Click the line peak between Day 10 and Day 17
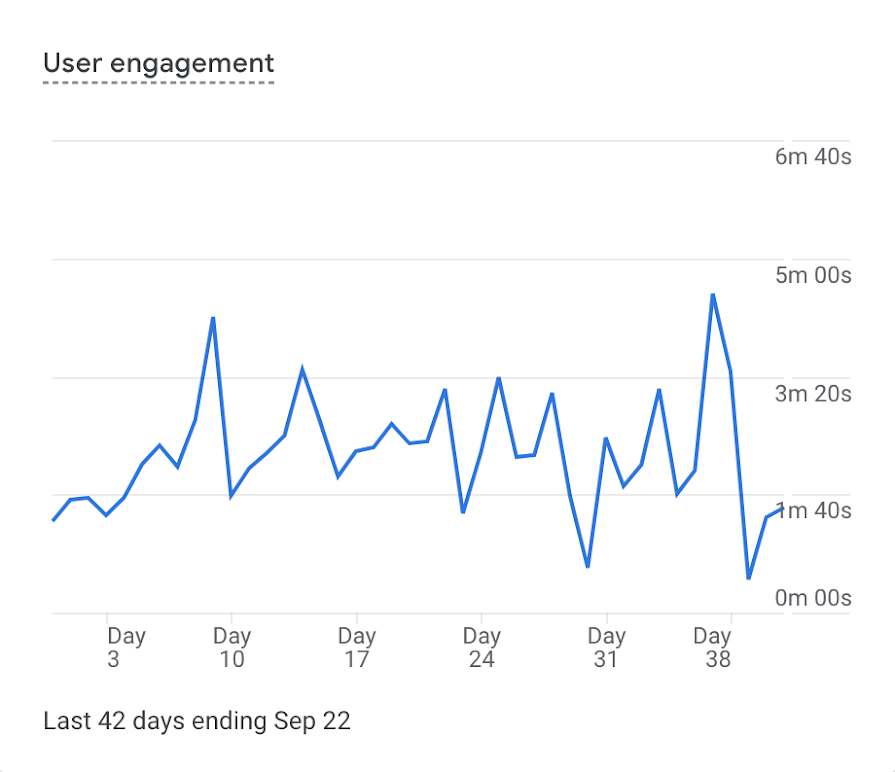Viewport: 895px width, 772px height. 302,370
